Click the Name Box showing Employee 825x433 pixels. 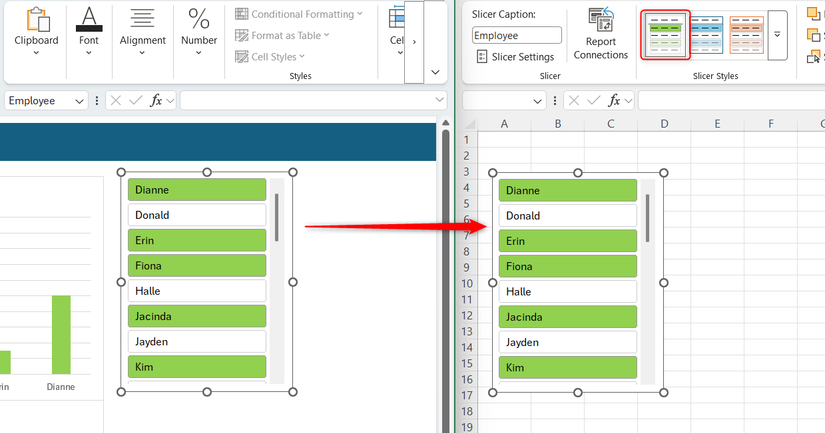point(39,100)
